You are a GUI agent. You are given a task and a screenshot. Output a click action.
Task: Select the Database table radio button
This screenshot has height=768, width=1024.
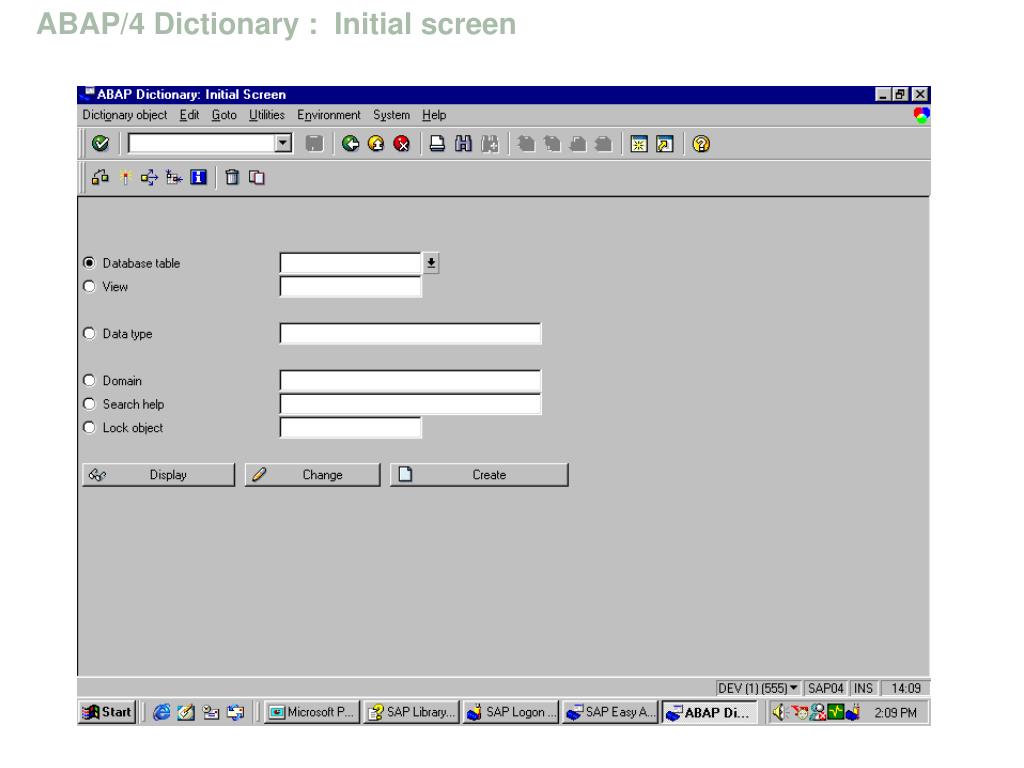[x=89, y=263]
